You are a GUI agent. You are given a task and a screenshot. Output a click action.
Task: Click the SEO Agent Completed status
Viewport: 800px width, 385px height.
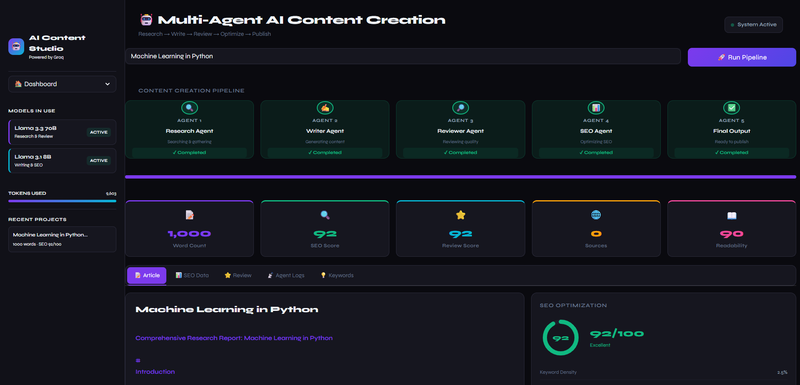pos(596,152)
